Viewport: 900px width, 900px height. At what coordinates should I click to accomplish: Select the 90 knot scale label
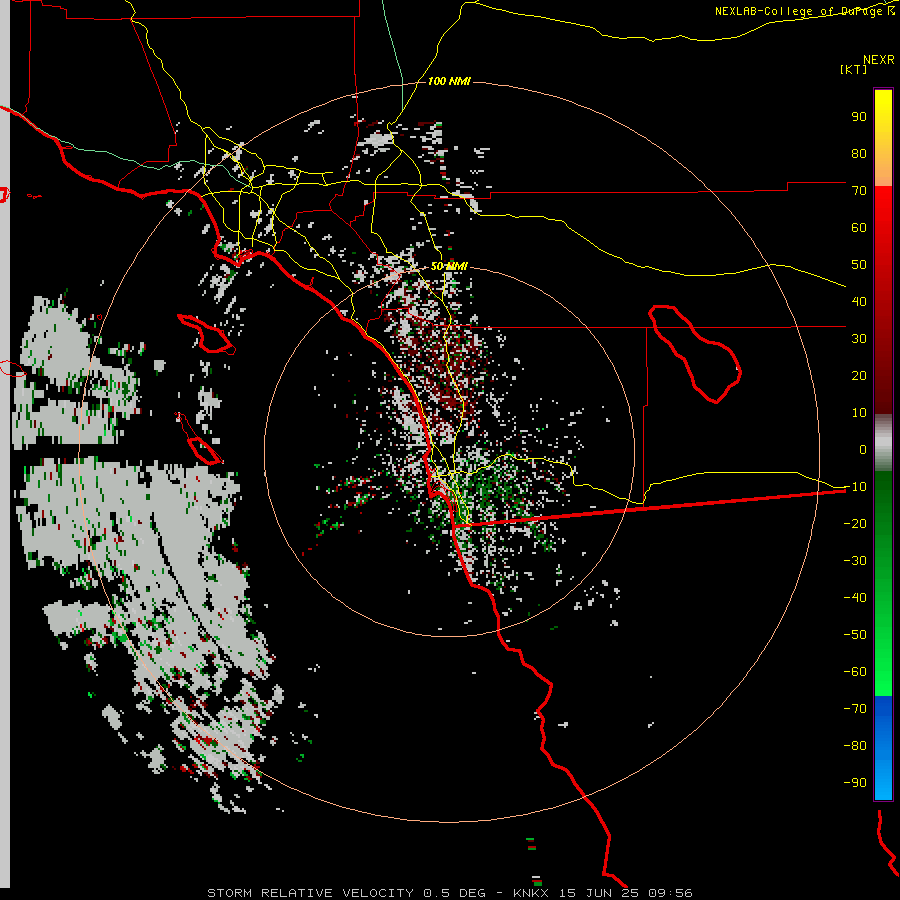(859, 117)
